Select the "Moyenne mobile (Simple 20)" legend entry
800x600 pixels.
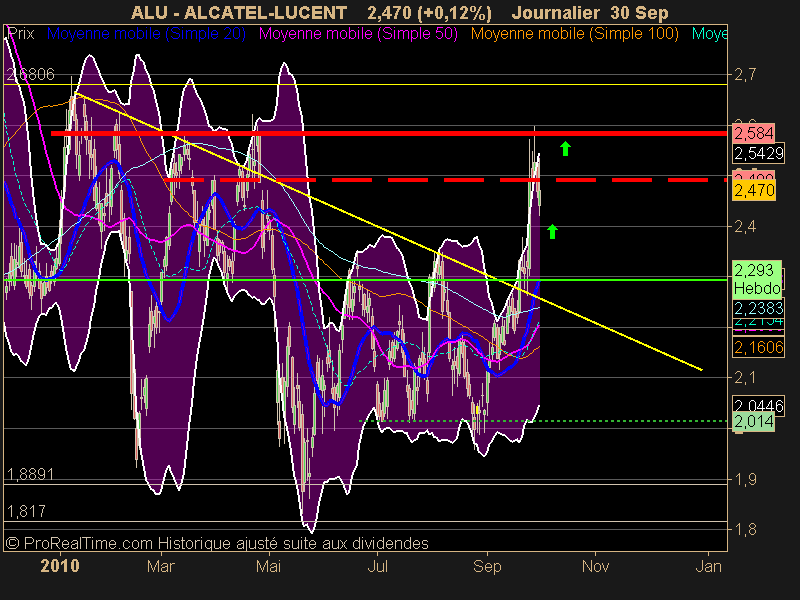point(146,34)
